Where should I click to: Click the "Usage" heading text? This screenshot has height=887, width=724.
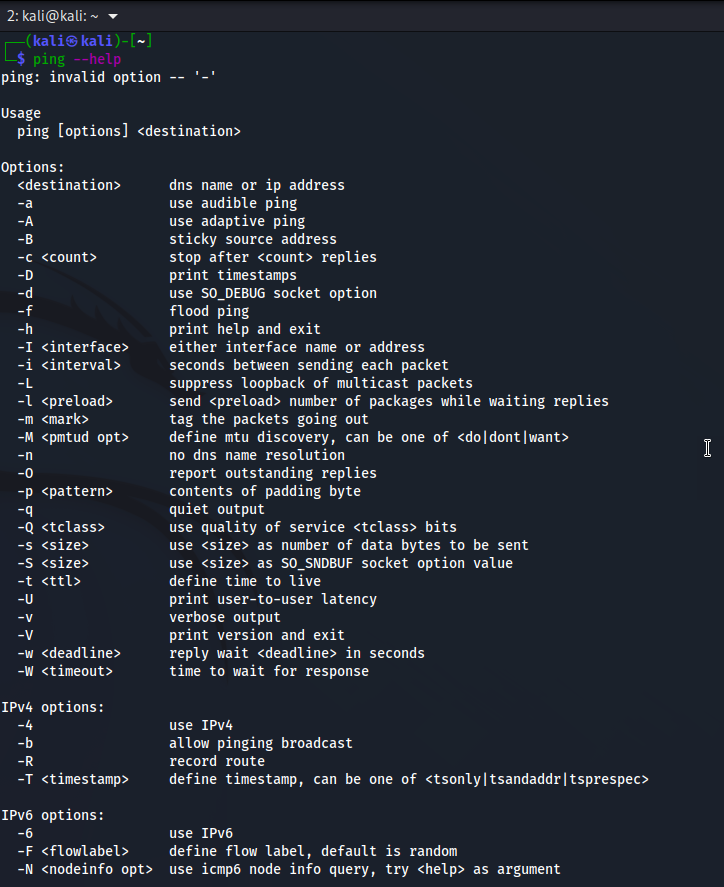[x=21, y=113]
